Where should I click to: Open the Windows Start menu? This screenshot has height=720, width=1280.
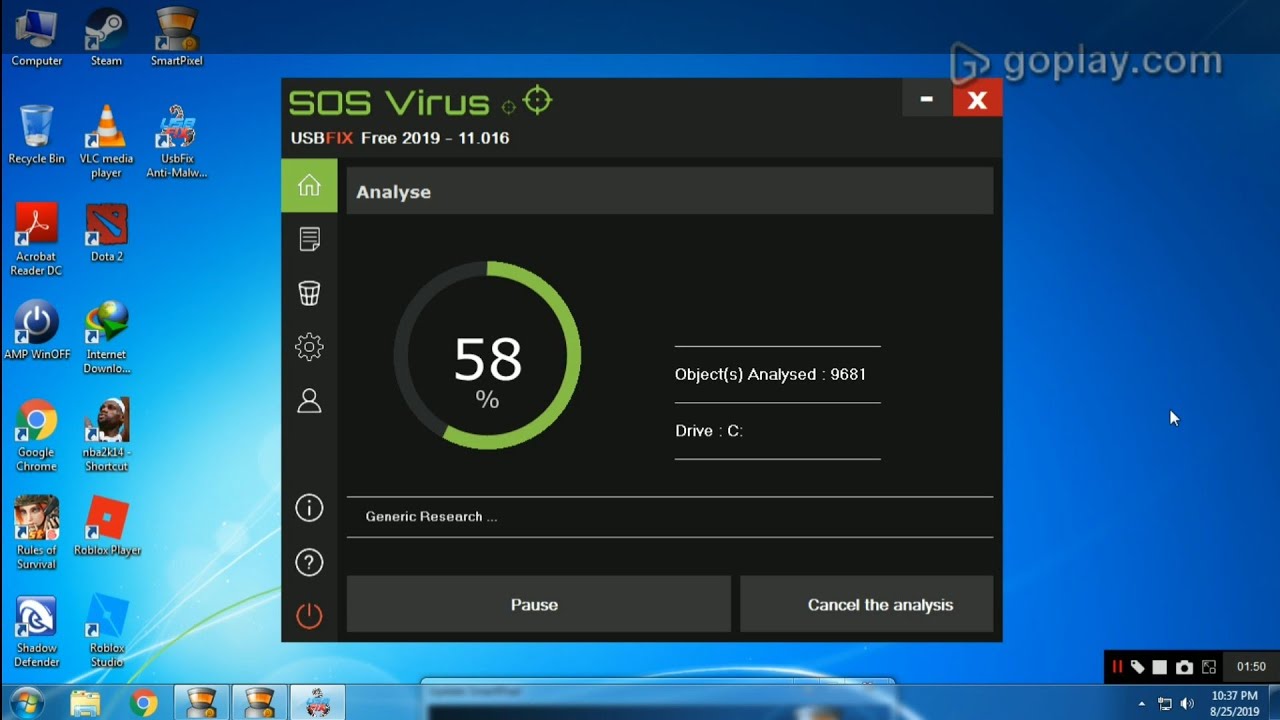[x=27, y=703]
